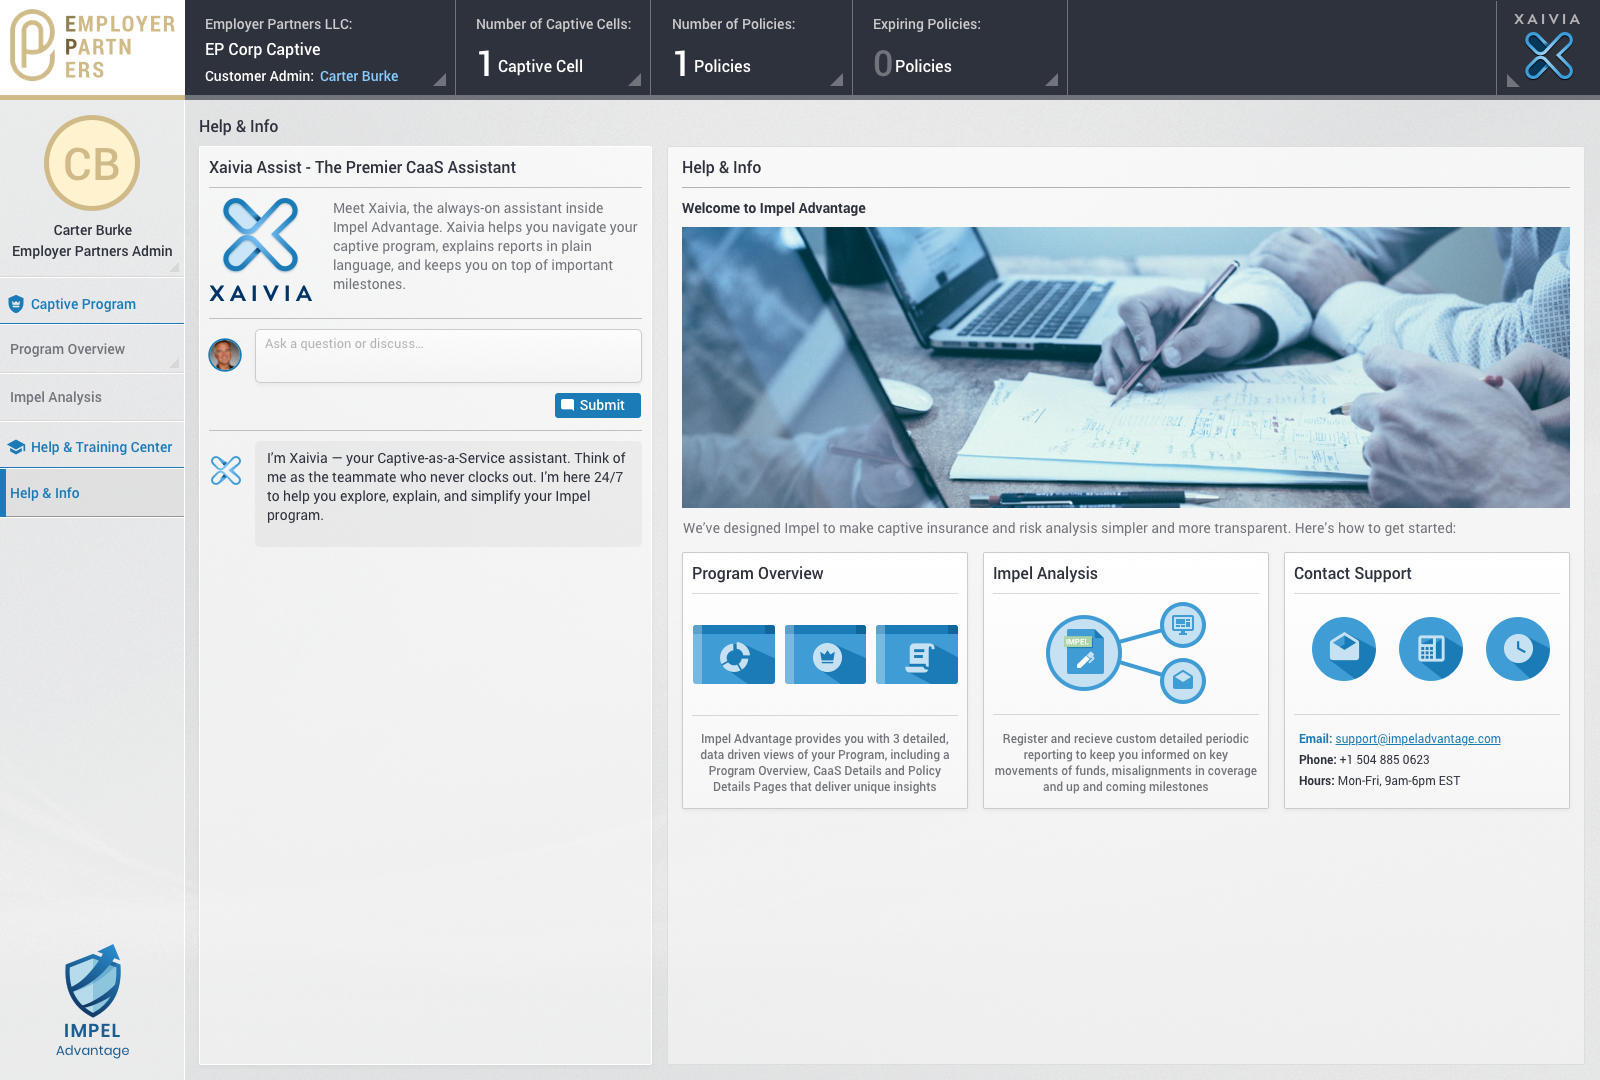The width and height of the screenshot is (1600, 1080).
Task: Click the Program Overview card title
Action: click(x=758, y=573)
